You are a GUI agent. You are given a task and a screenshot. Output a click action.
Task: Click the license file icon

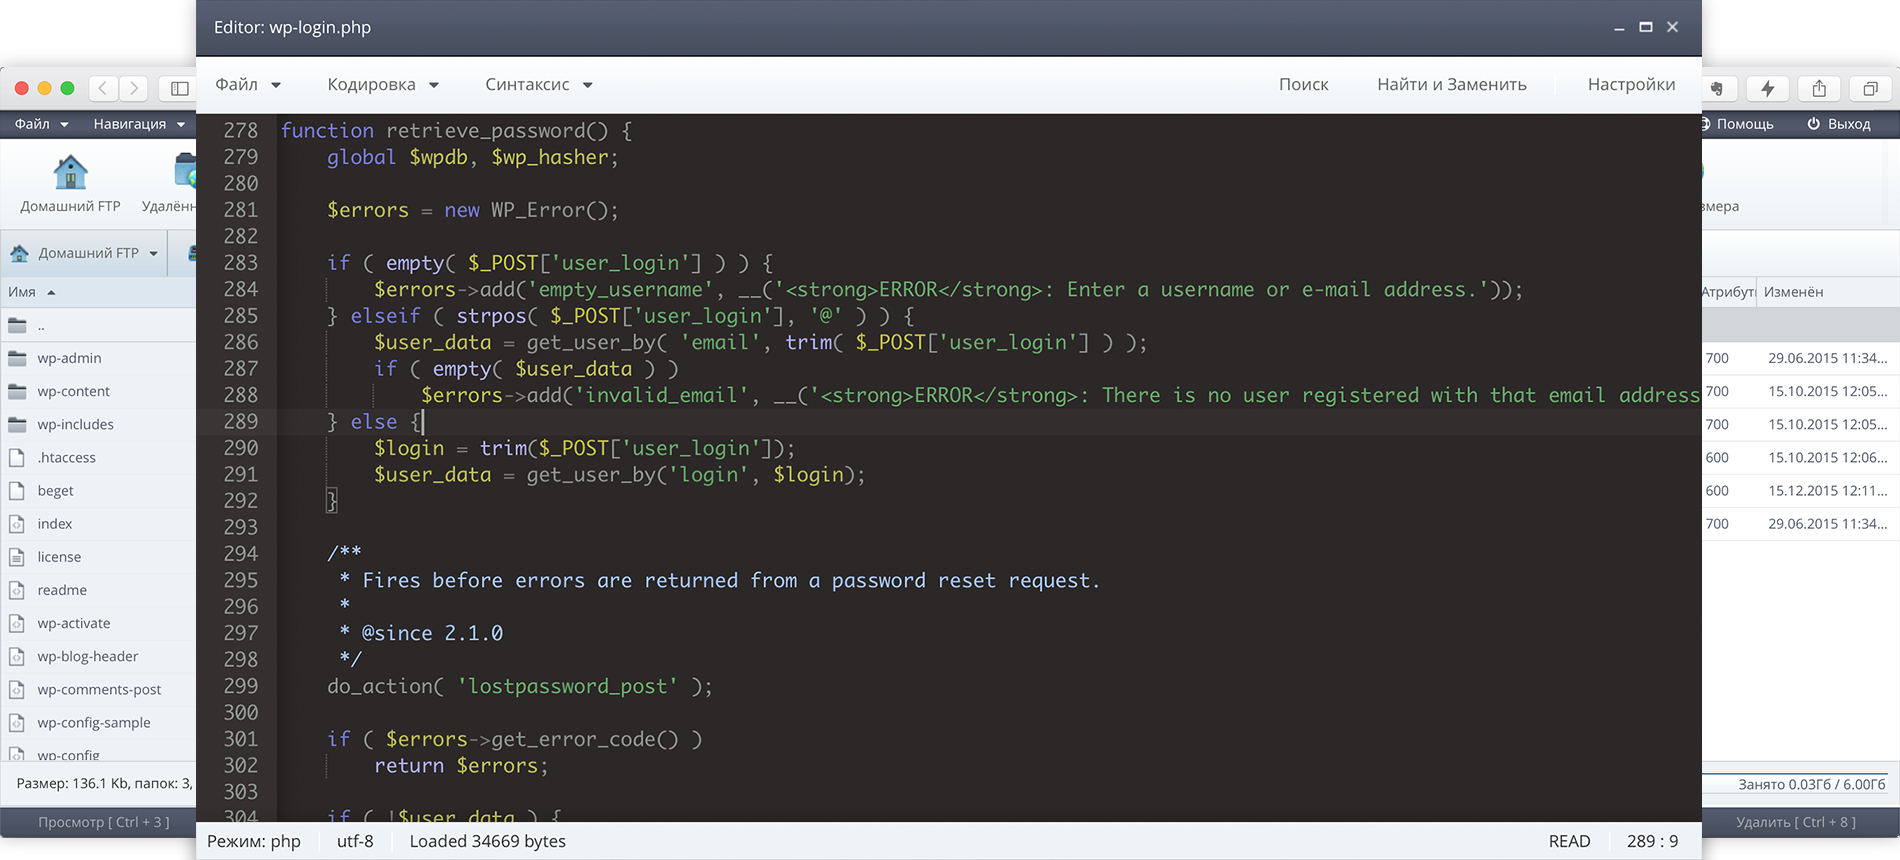16,556
